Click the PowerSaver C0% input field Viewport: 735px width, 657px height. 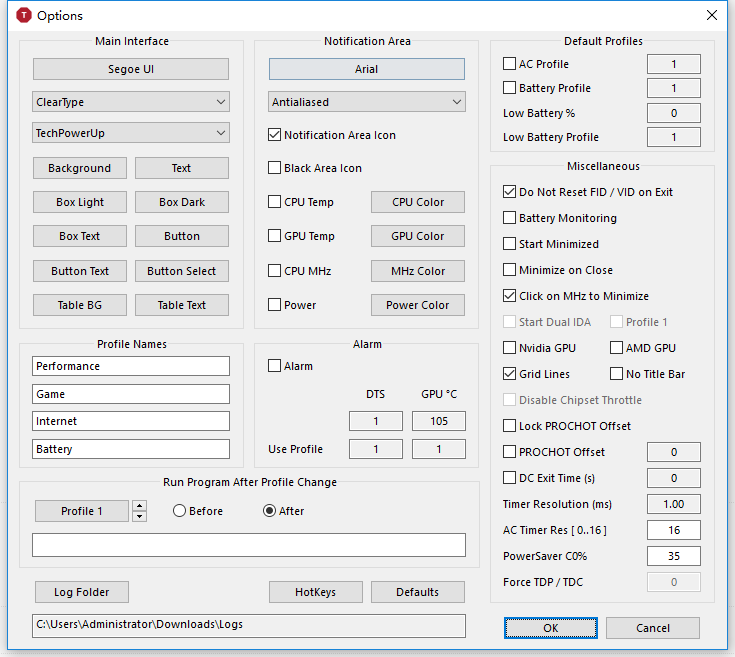coord(673,556)
